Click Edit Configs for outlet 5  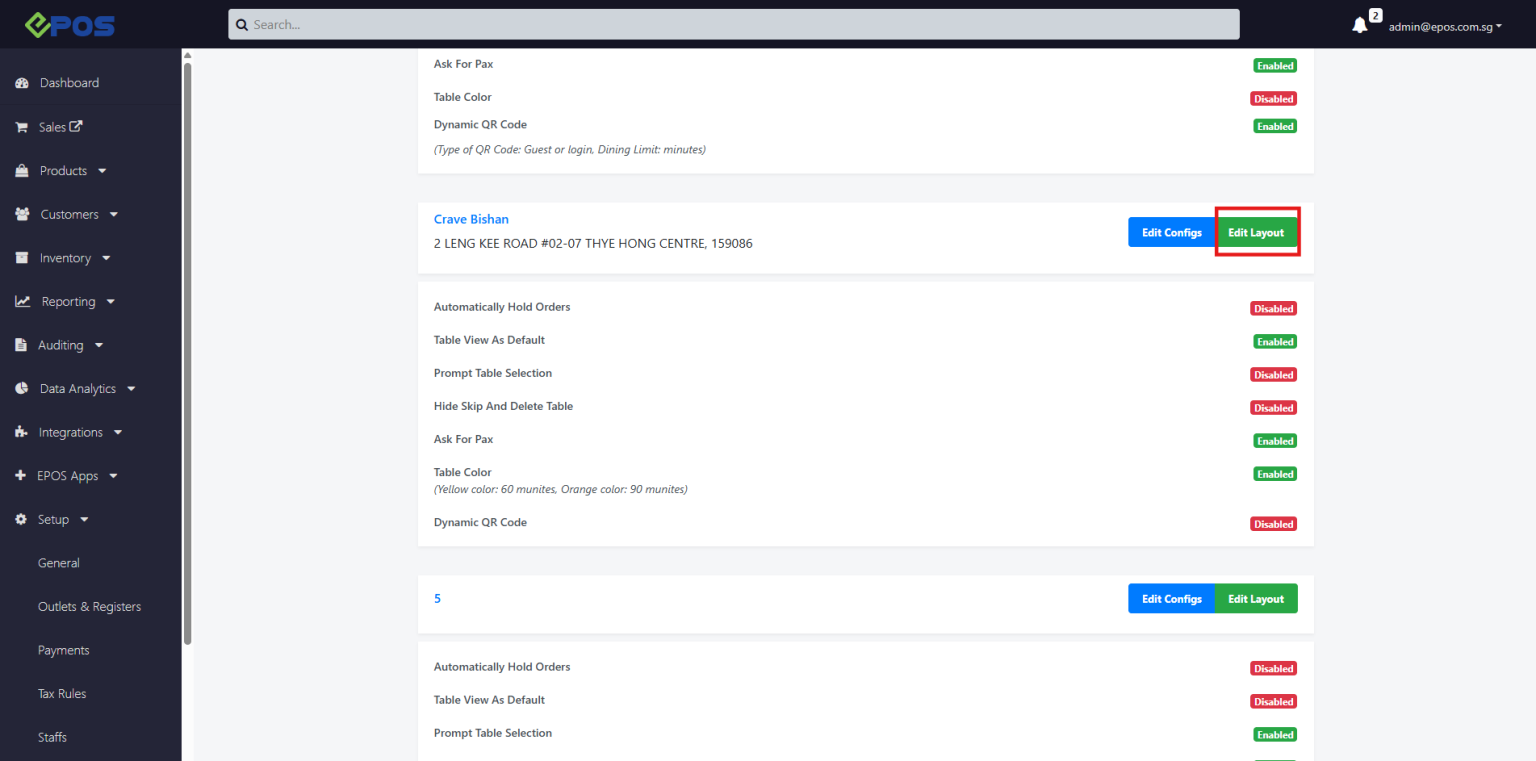1171,599
